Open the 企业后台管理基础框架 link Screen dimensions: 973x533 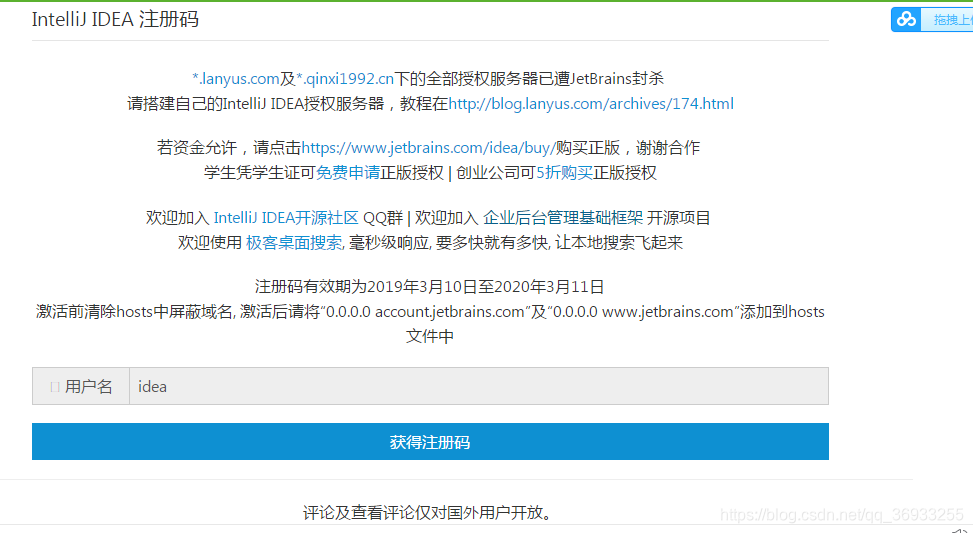pos(563,218)
